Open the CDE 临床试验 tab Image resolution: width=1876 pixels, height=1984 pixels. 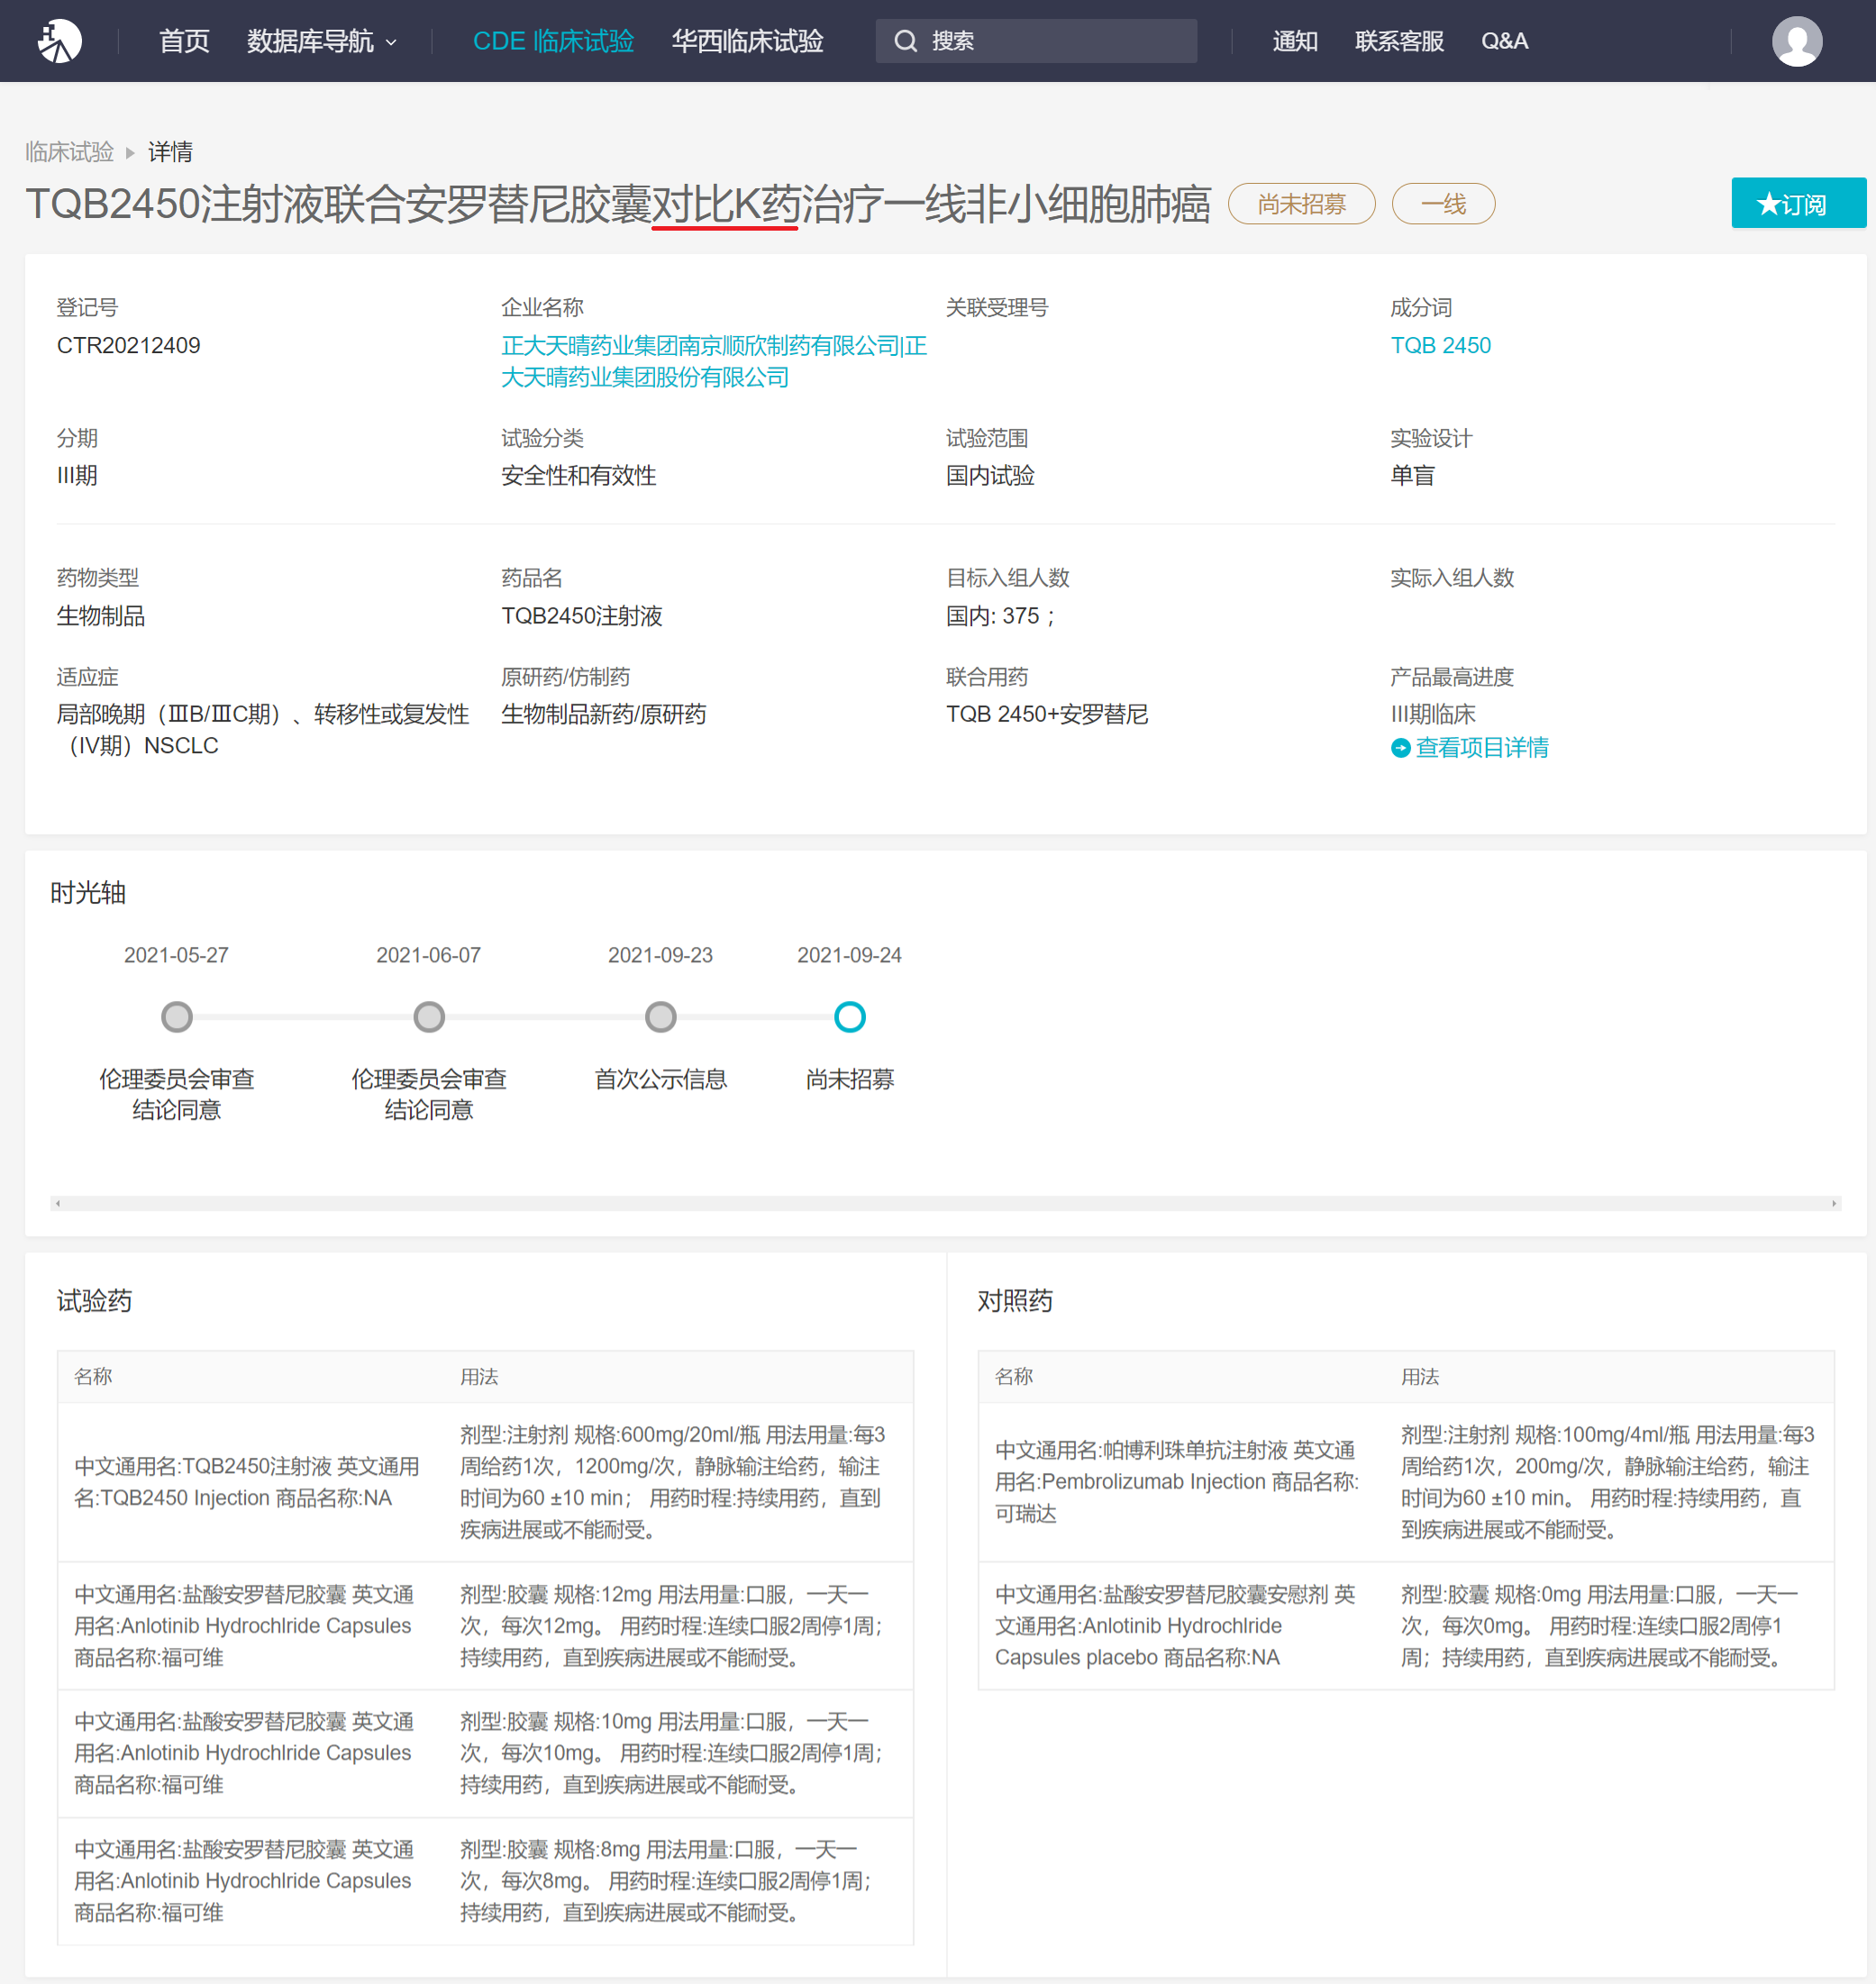tap(553, 41)
